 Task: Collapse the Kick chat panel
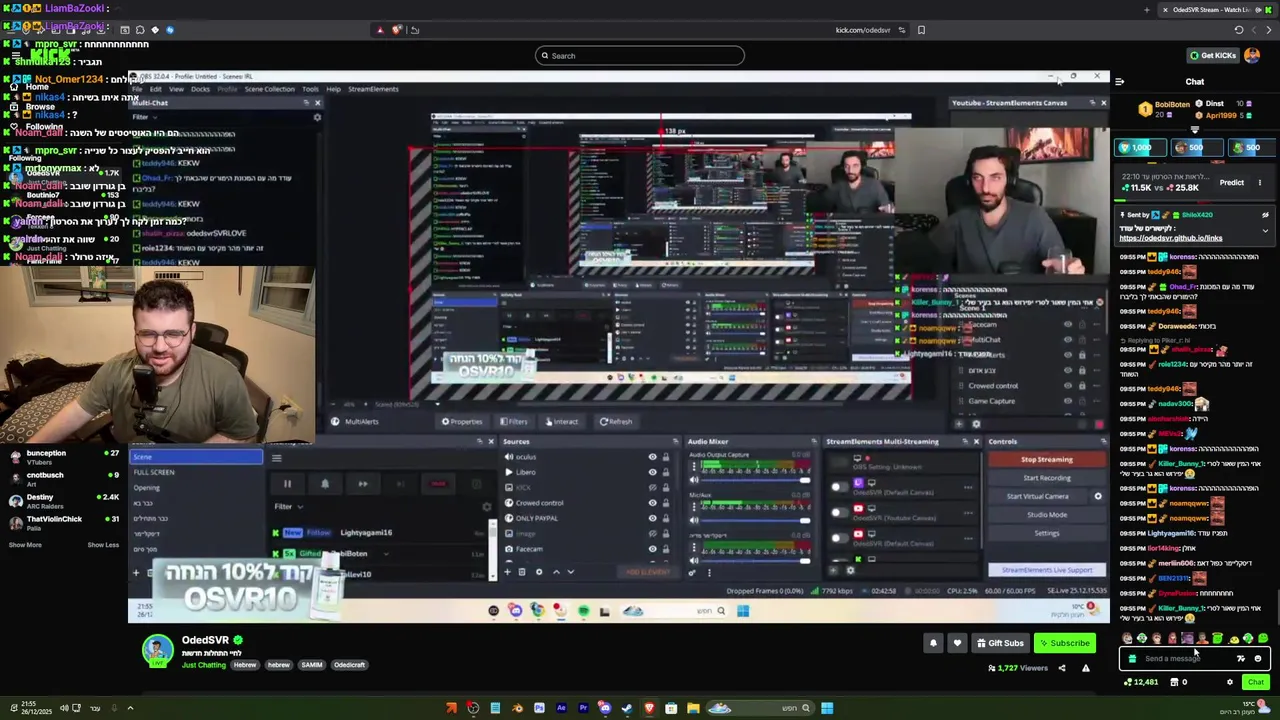coord(1120,82)
